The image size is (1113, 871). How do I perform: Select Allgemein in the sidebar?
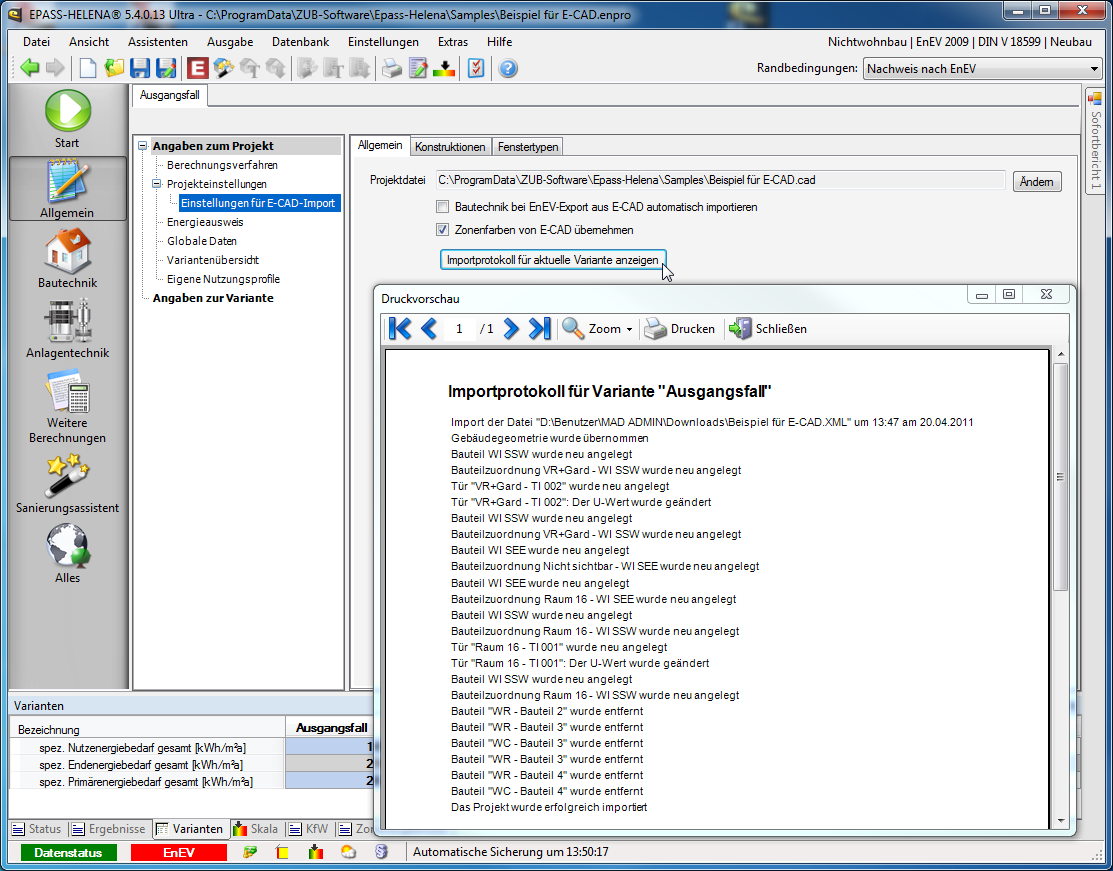click(67, 189)
